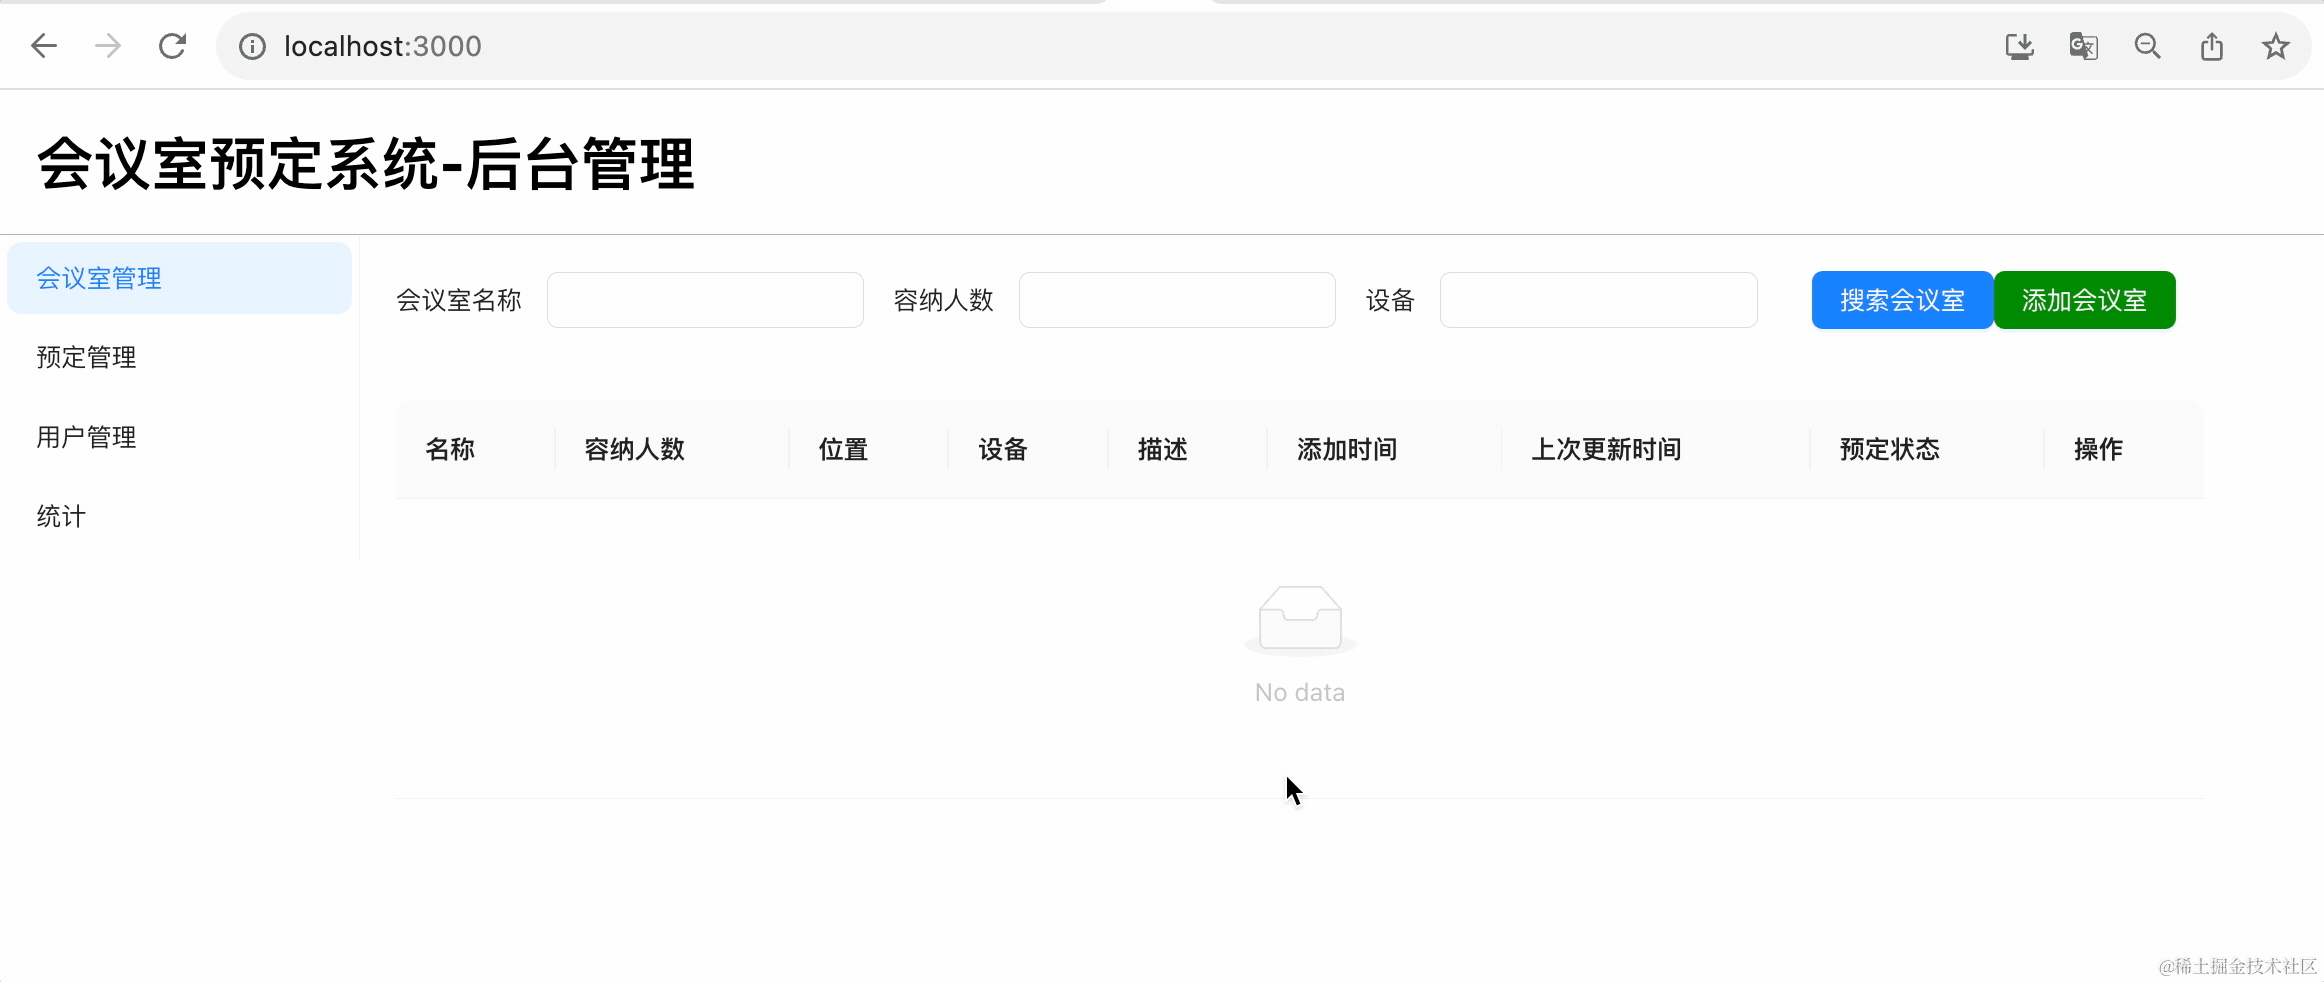This screenshot has height=982, width=2324.
Task: Select 会议室管理 in the sidebar
Action: pos(99,278)
